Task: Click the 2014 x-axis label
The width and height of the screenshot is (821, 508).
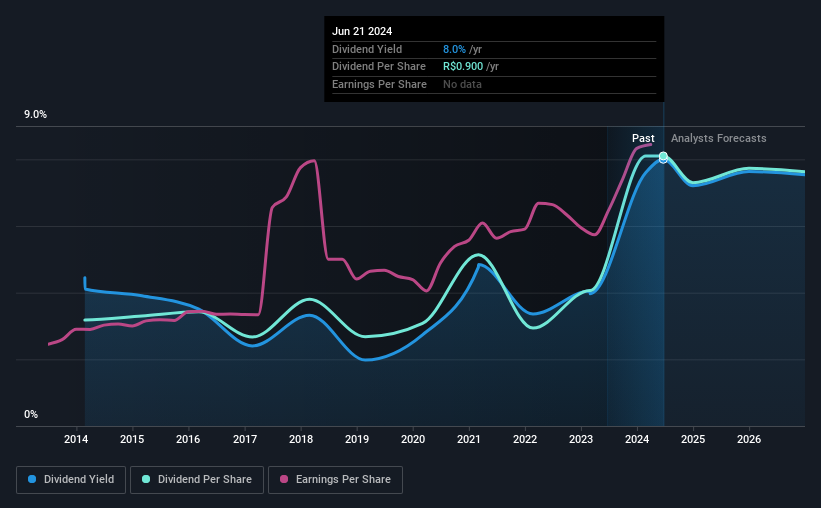Action: pos(76,439)
